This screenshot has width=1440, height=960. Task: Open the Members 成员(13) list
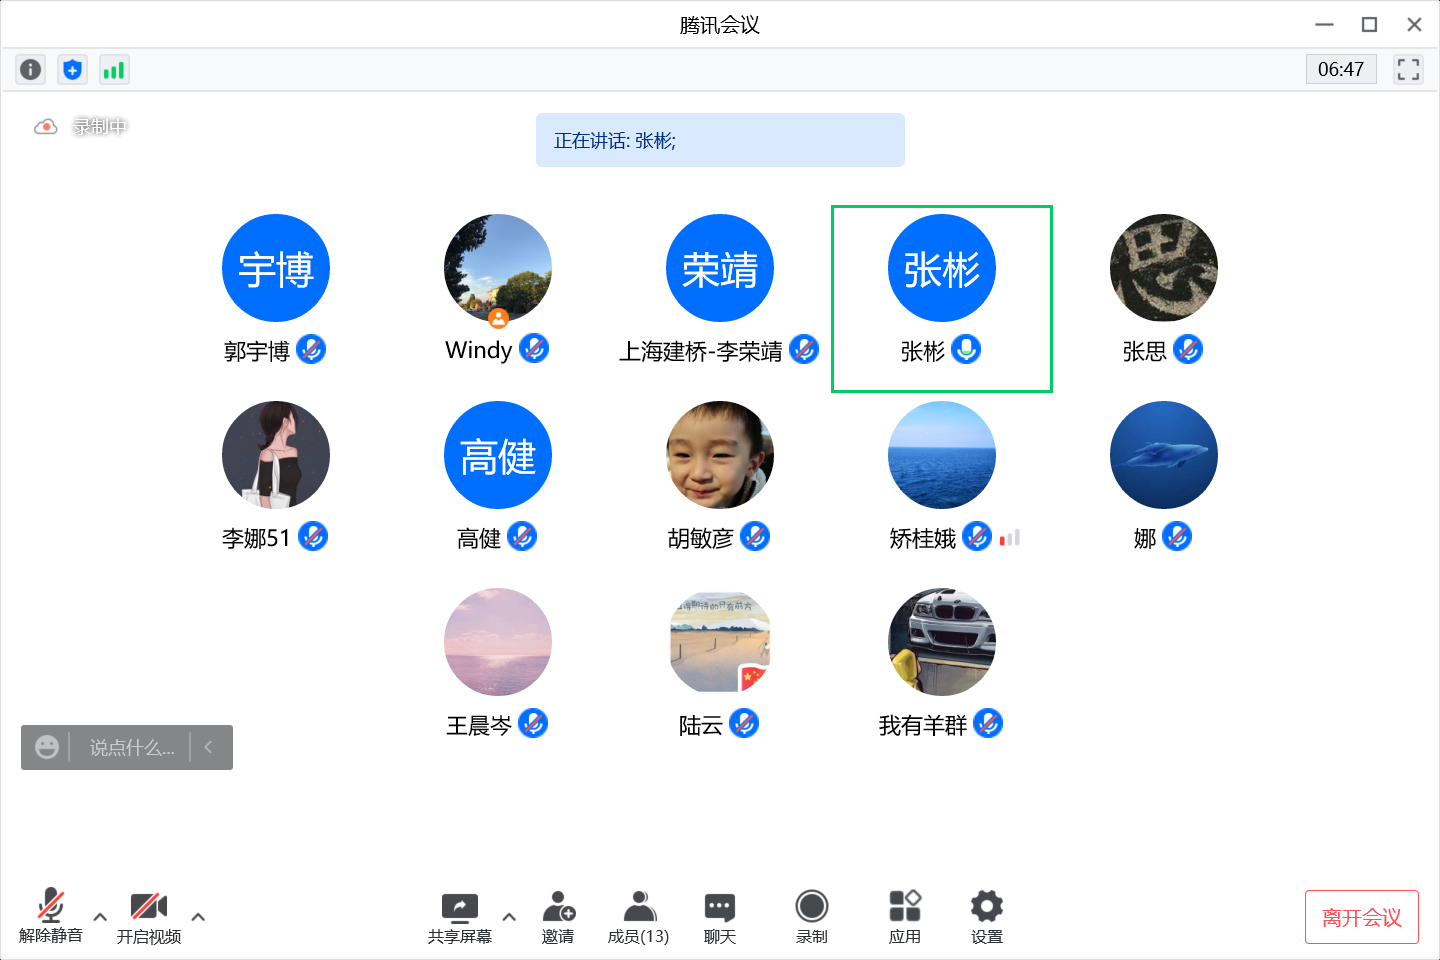pos(638,916)
